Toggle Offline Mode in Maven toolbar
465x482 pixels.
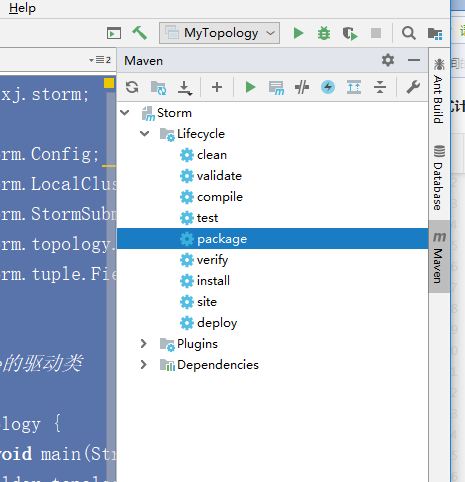pyautogui.click(x=302, y=87)
